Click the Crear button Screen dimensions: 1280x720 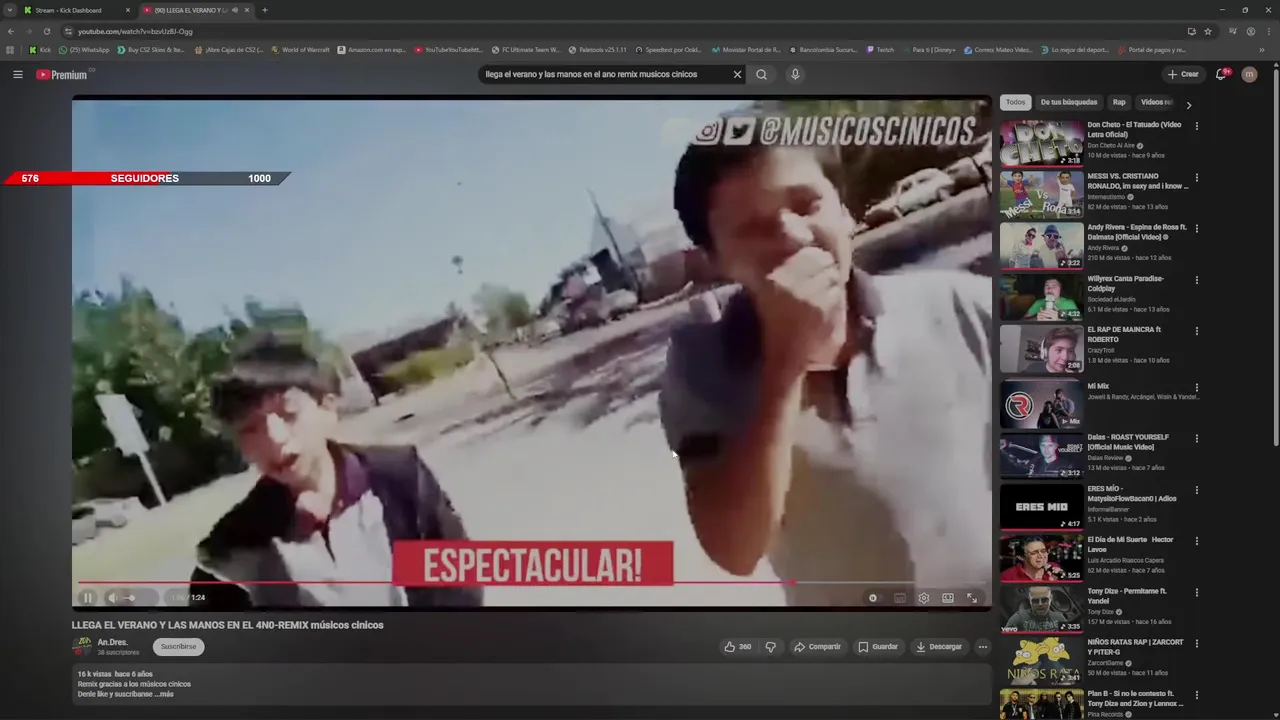(x=1183, y=74)
